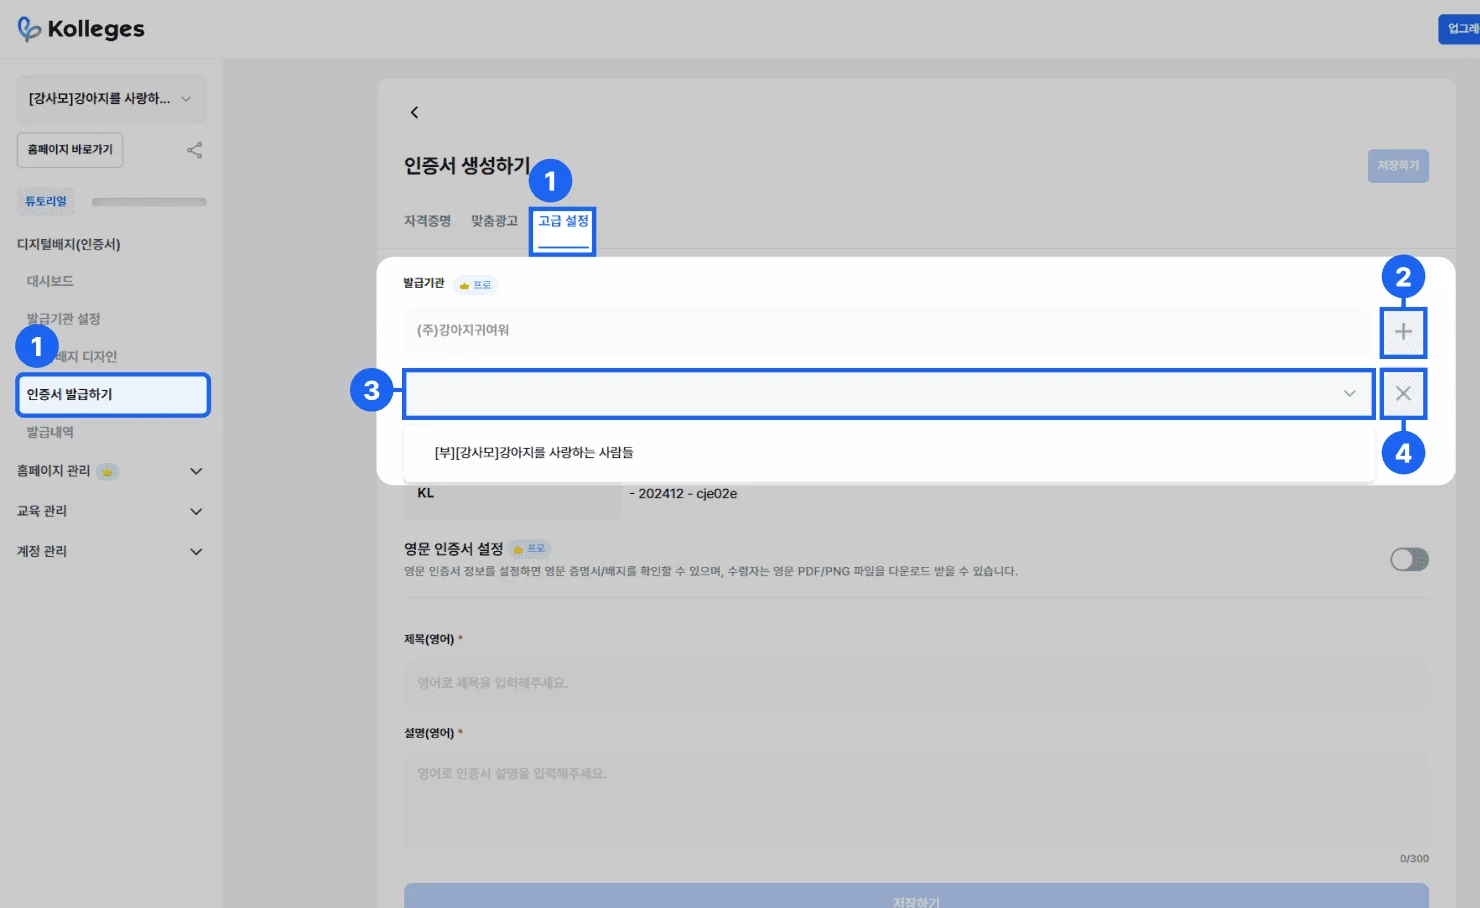Click the 제목(영어) input field

pos(915,683)
